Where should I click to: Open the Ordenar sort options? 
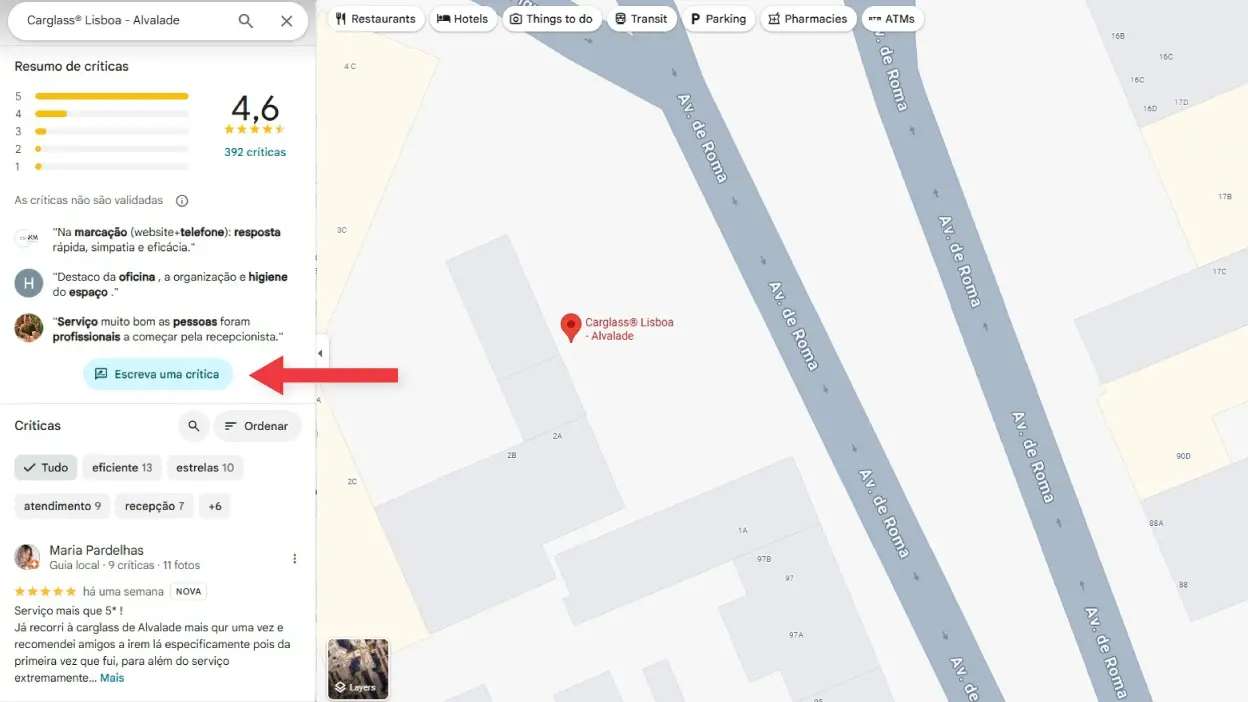257,426
